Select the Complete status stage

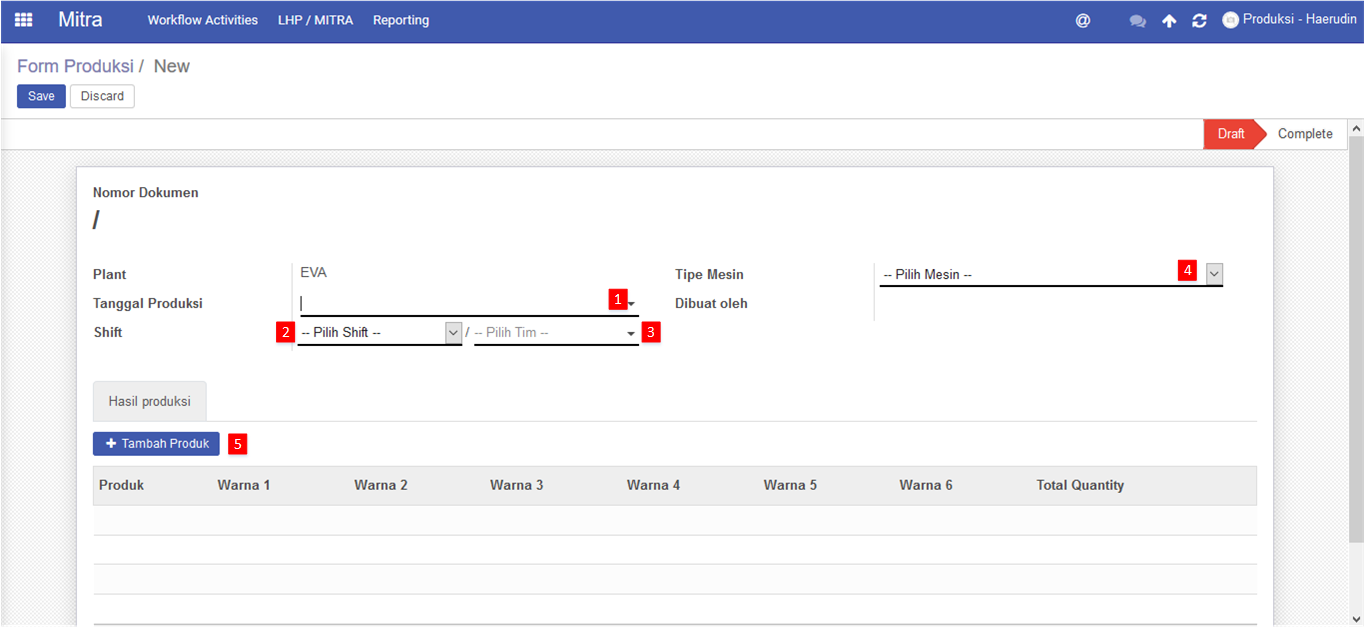click(x=1304, y=134)
